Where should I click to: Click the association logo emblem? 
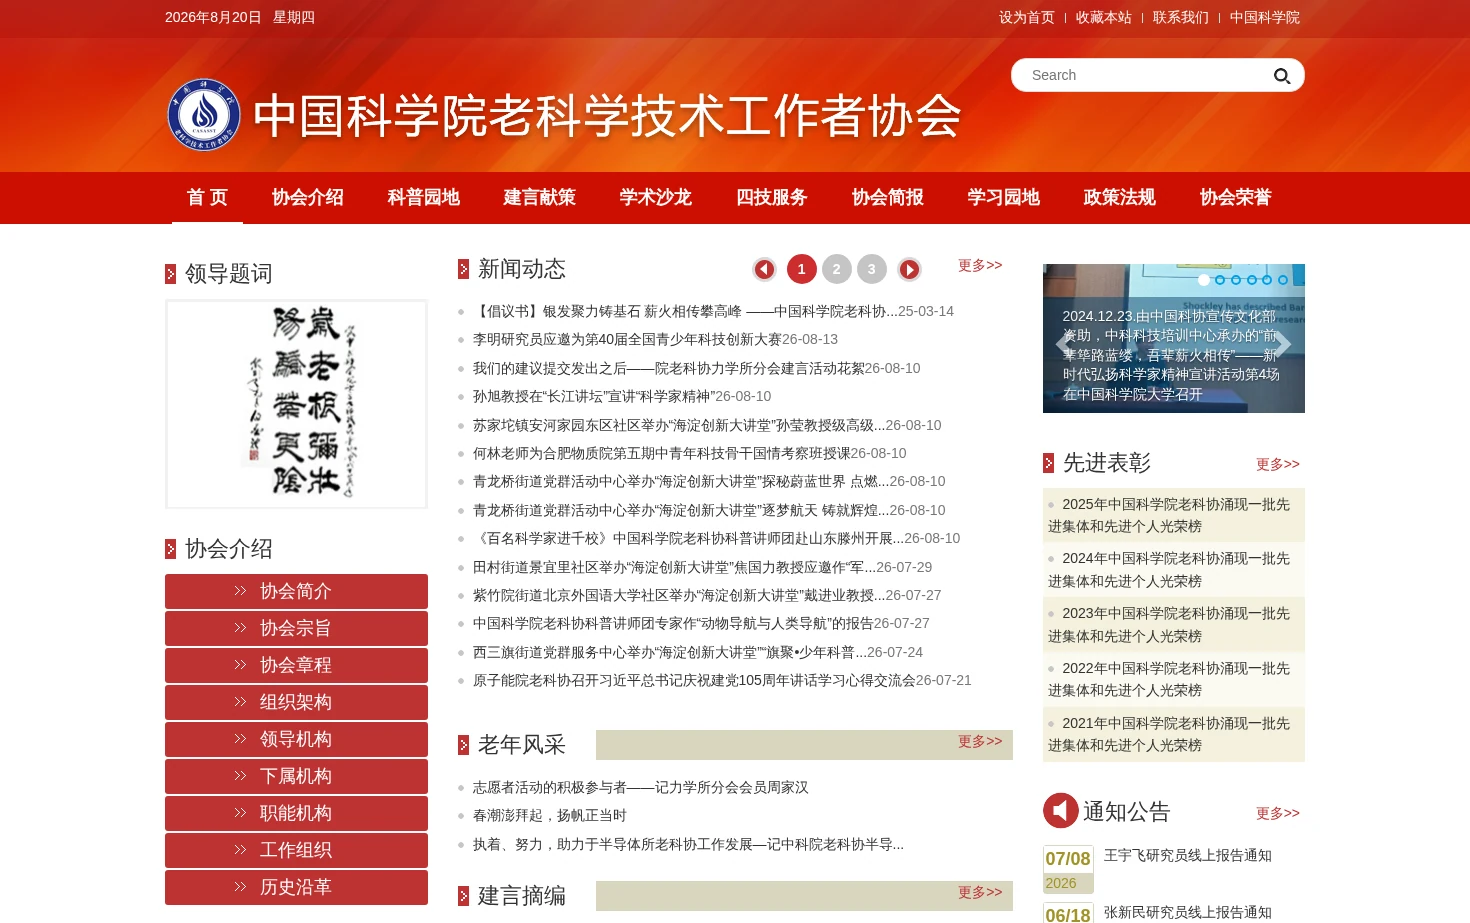pyautogui.click(x=204, y=115)
